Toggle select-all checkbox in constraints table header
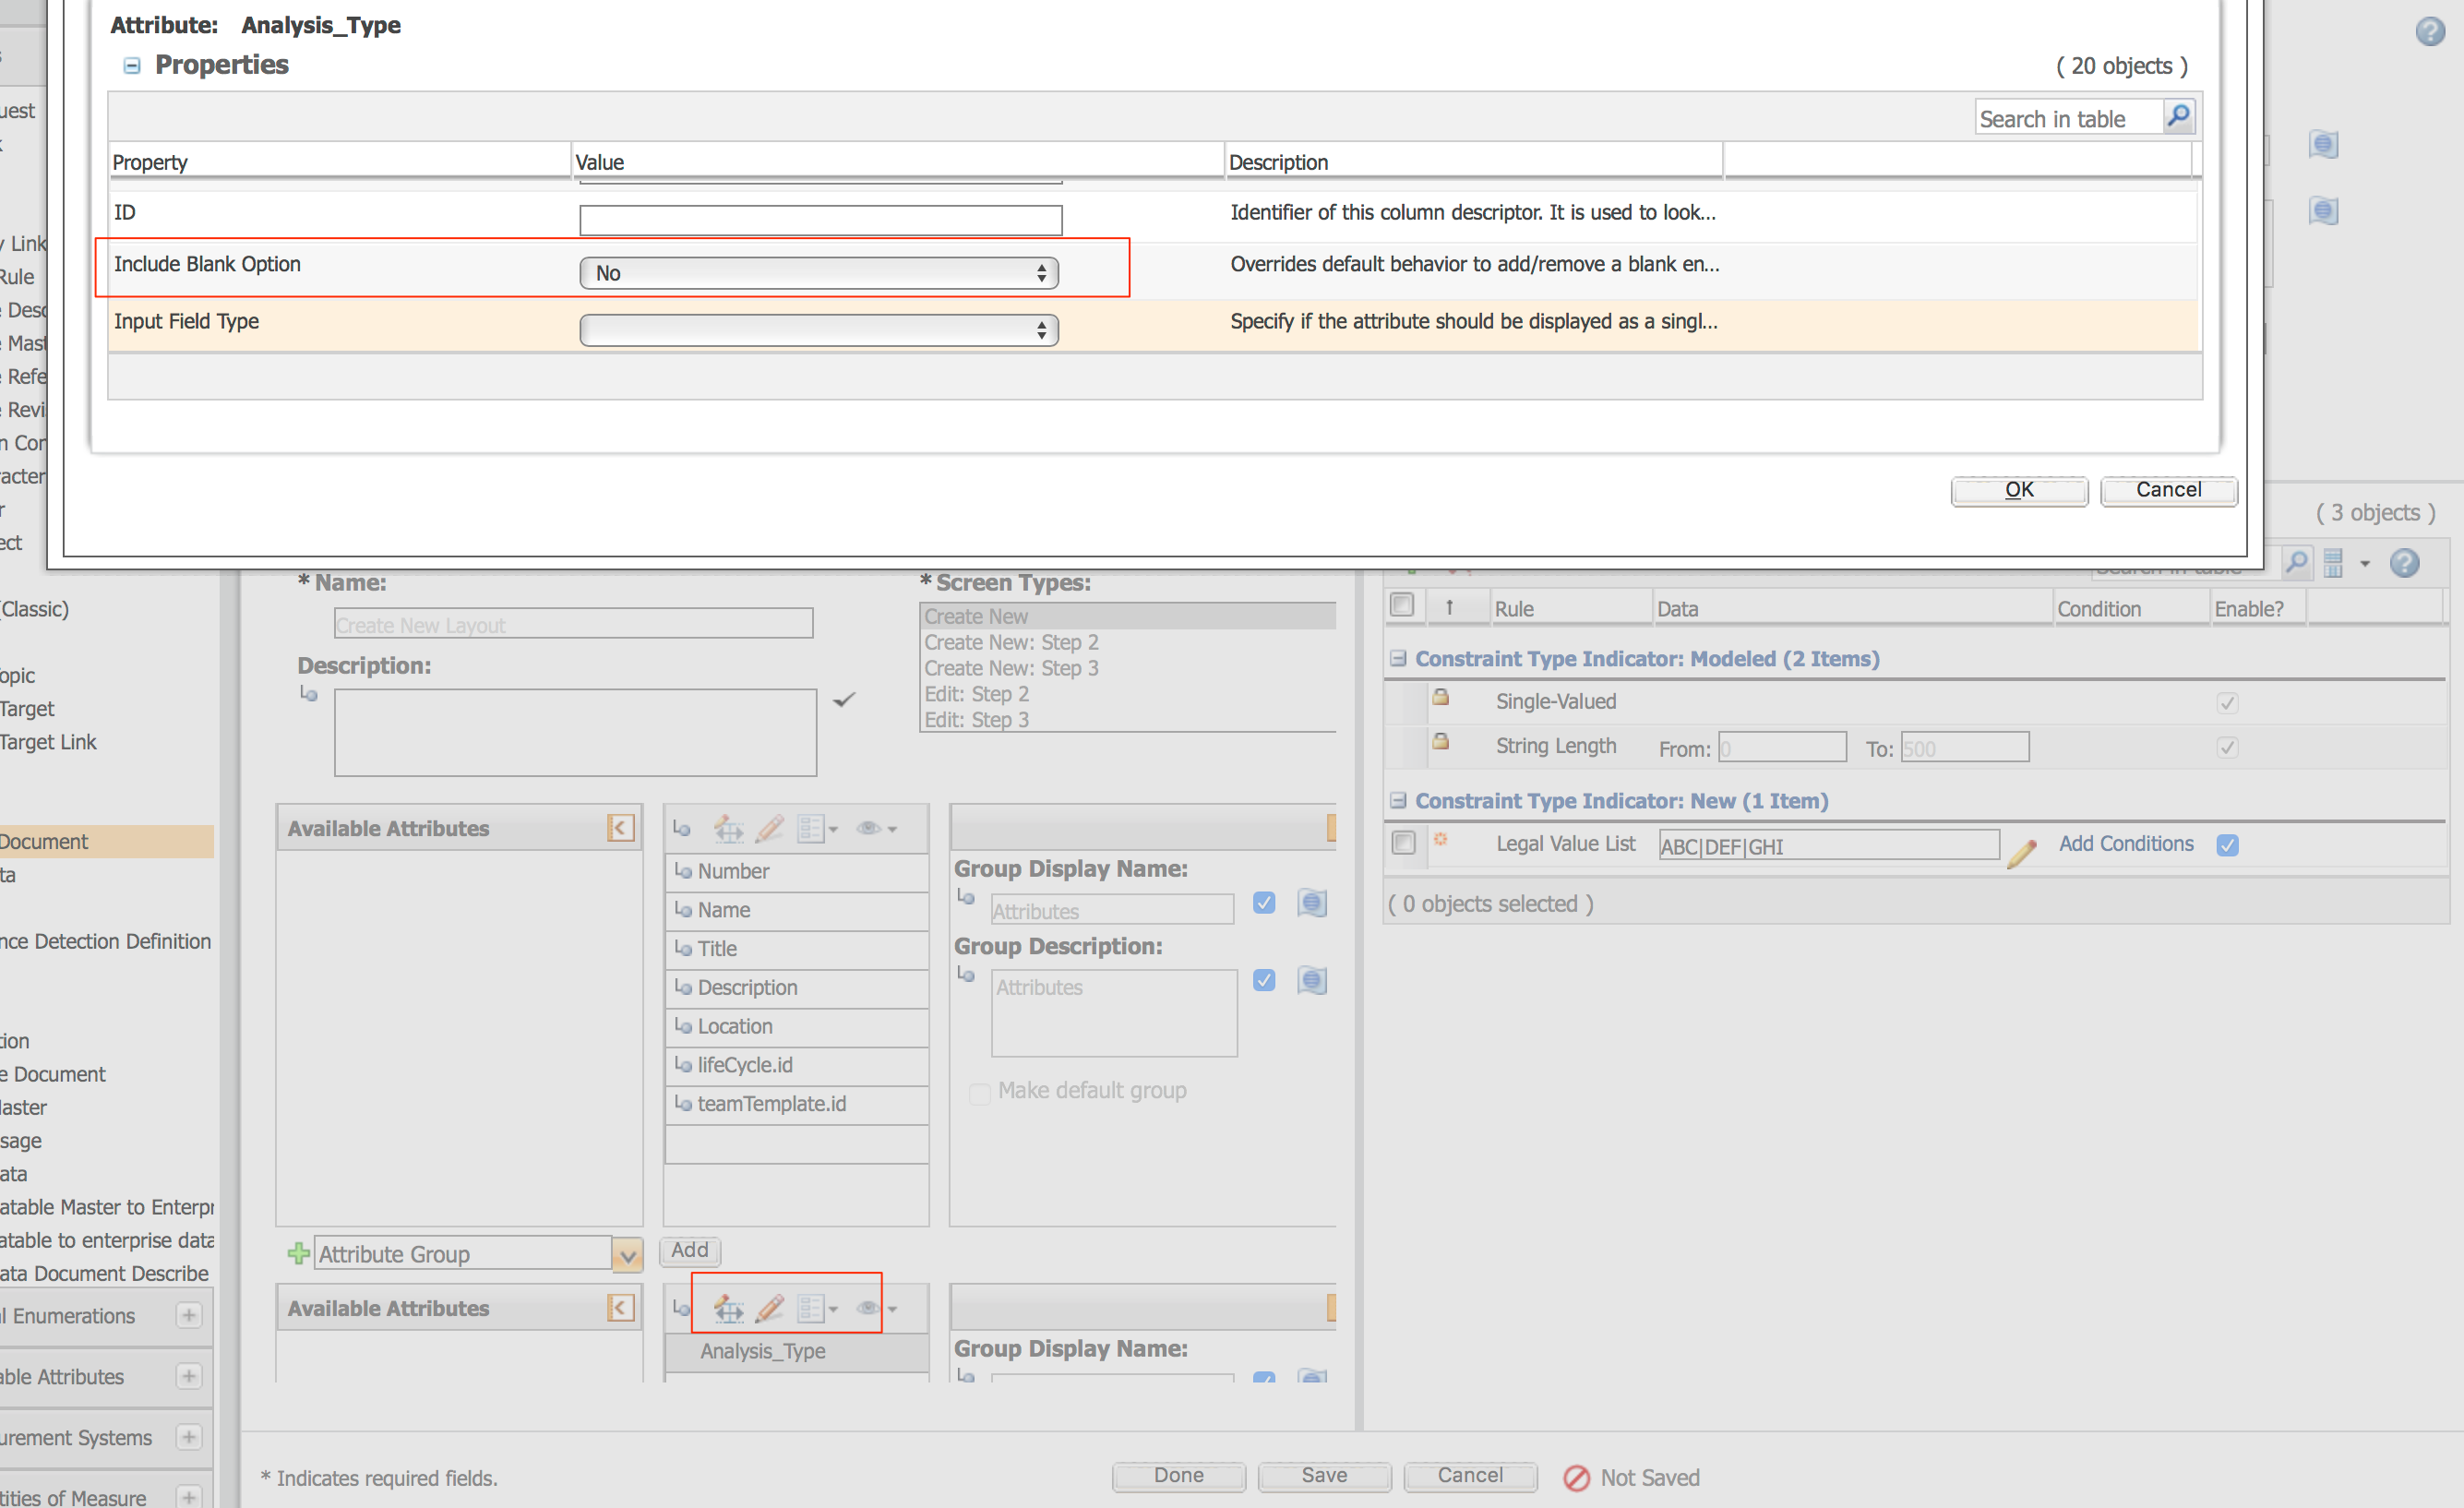2464x1508 pixels. 1402,605
